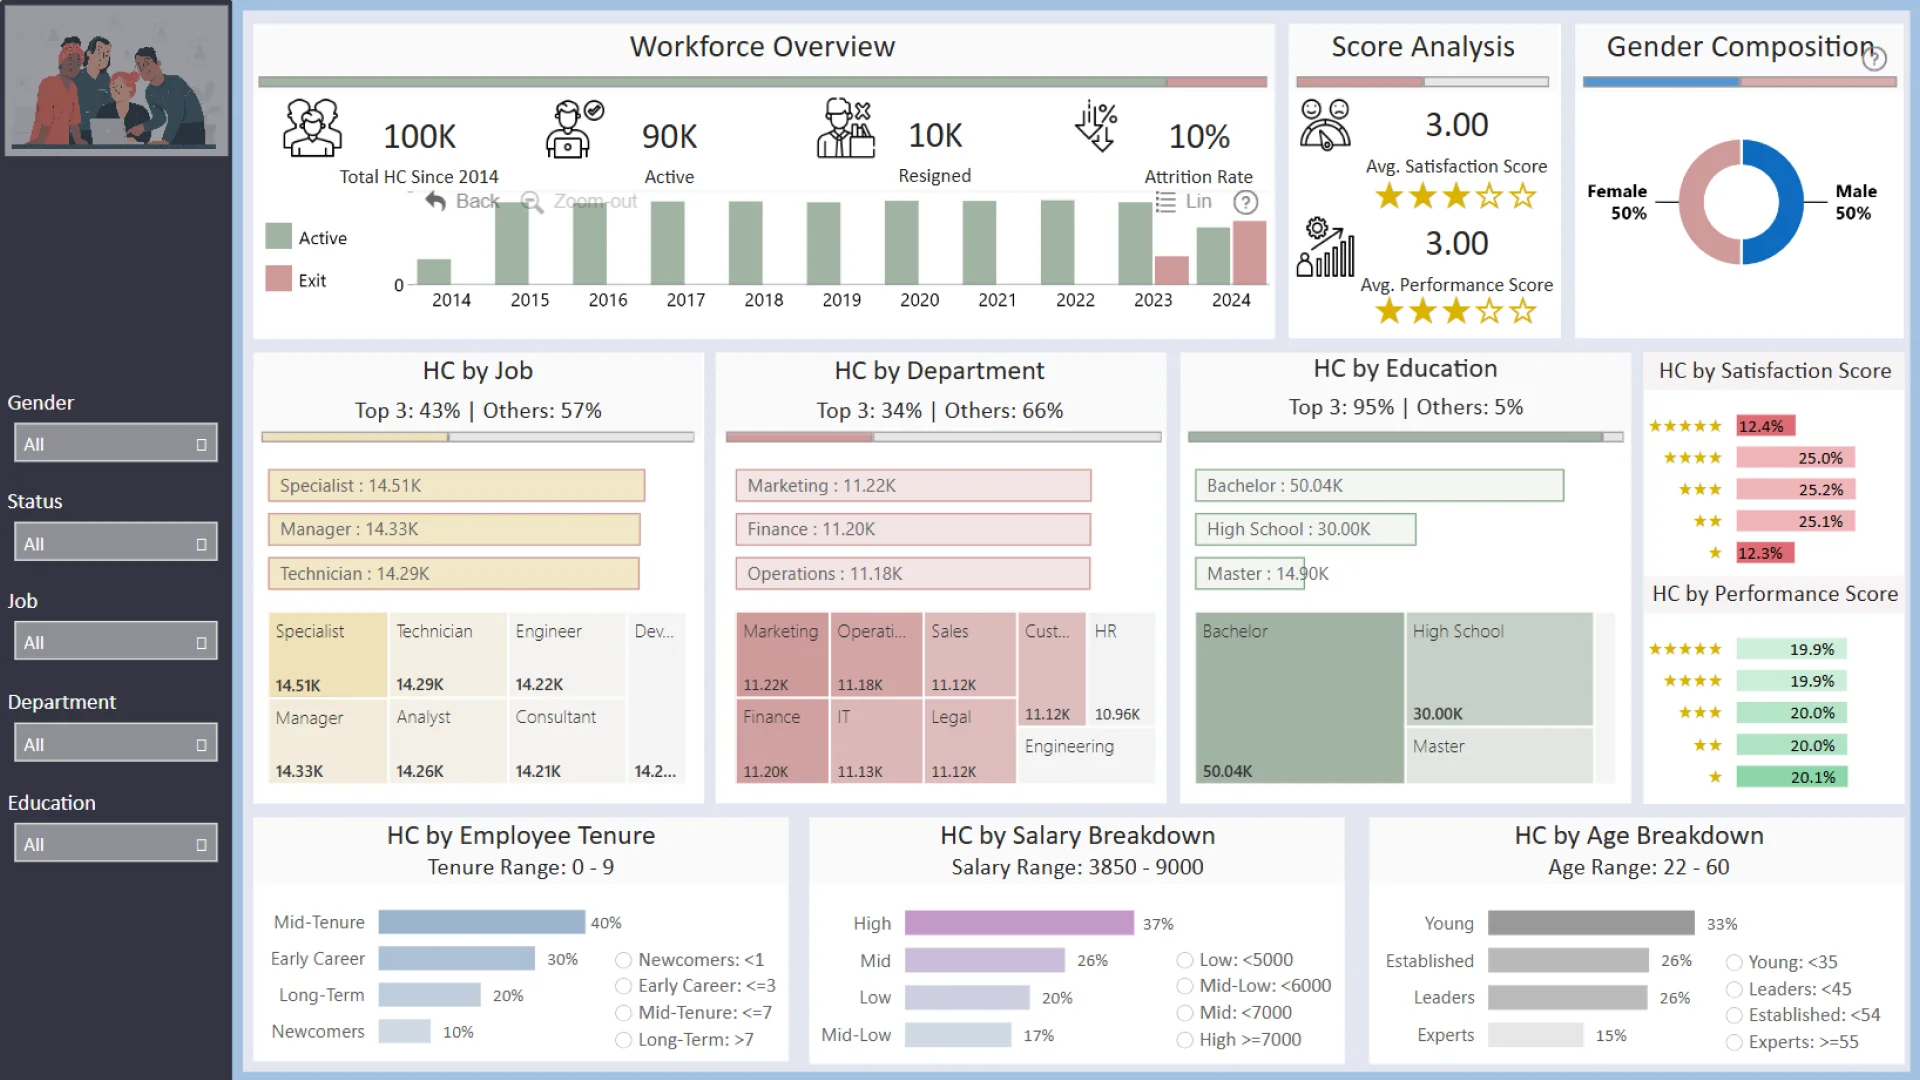1920x1080 pixels.
Task: Open the Department filter dropdown
Action: pyautogui.click(x=116, y=744)
